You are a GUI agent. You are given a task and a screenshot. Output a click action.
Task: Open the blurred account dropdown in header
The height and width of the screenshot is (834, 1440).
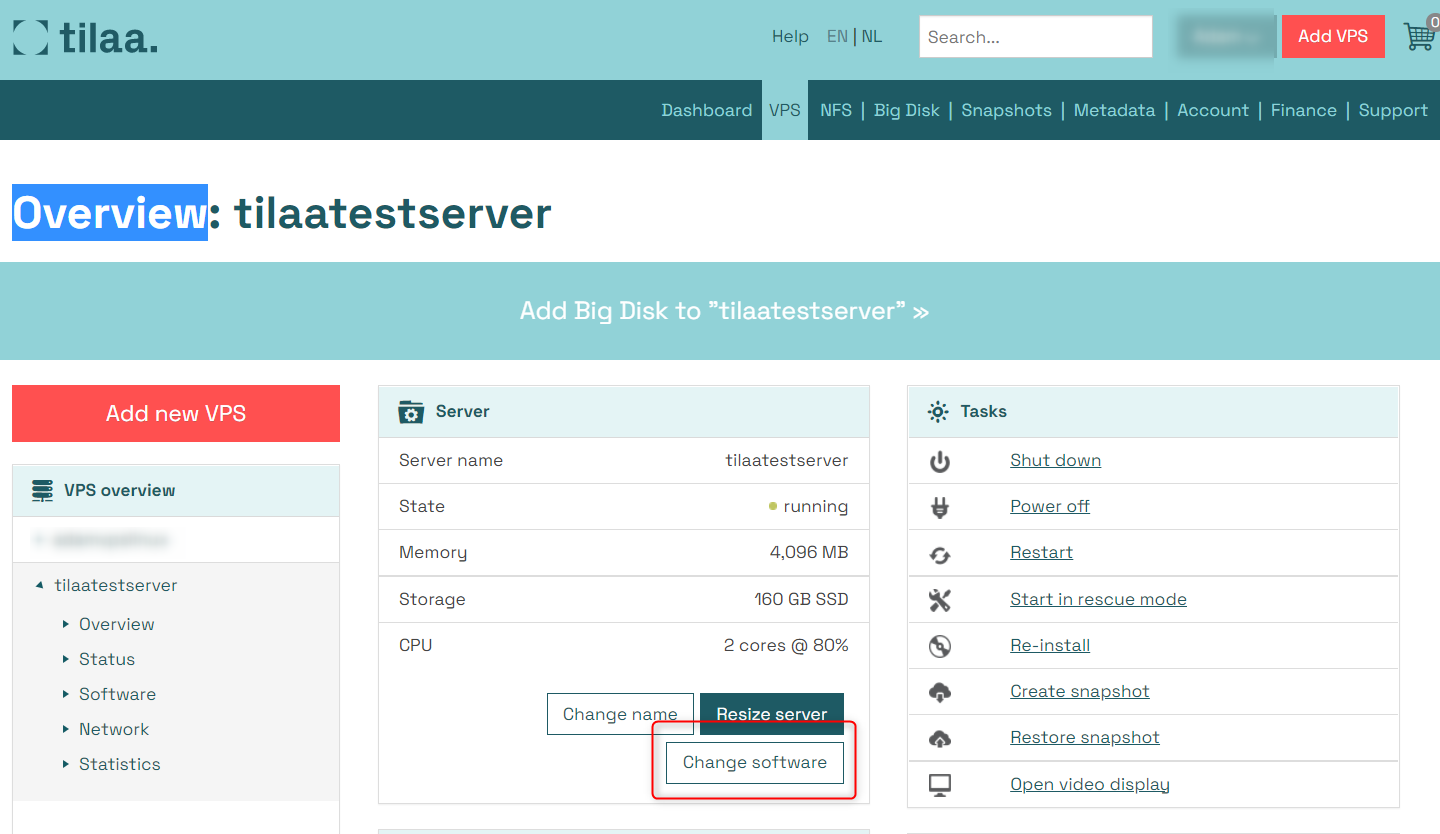[x=1225, y=36]
